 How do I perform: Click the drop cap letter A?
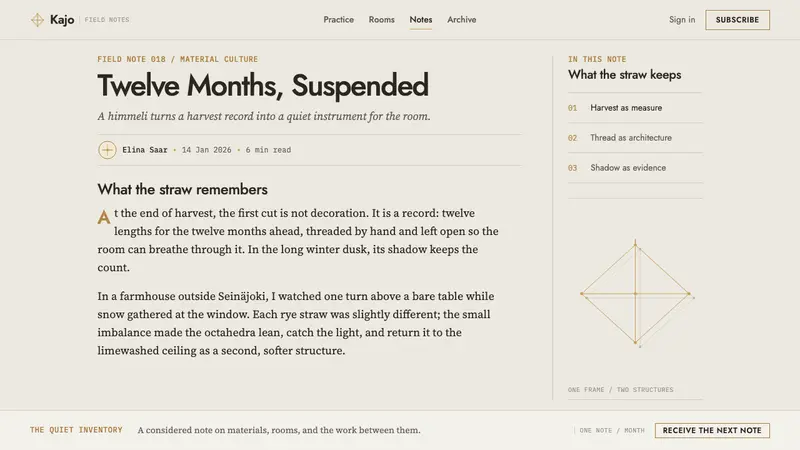pyautogui.click(x=104, y=217)
